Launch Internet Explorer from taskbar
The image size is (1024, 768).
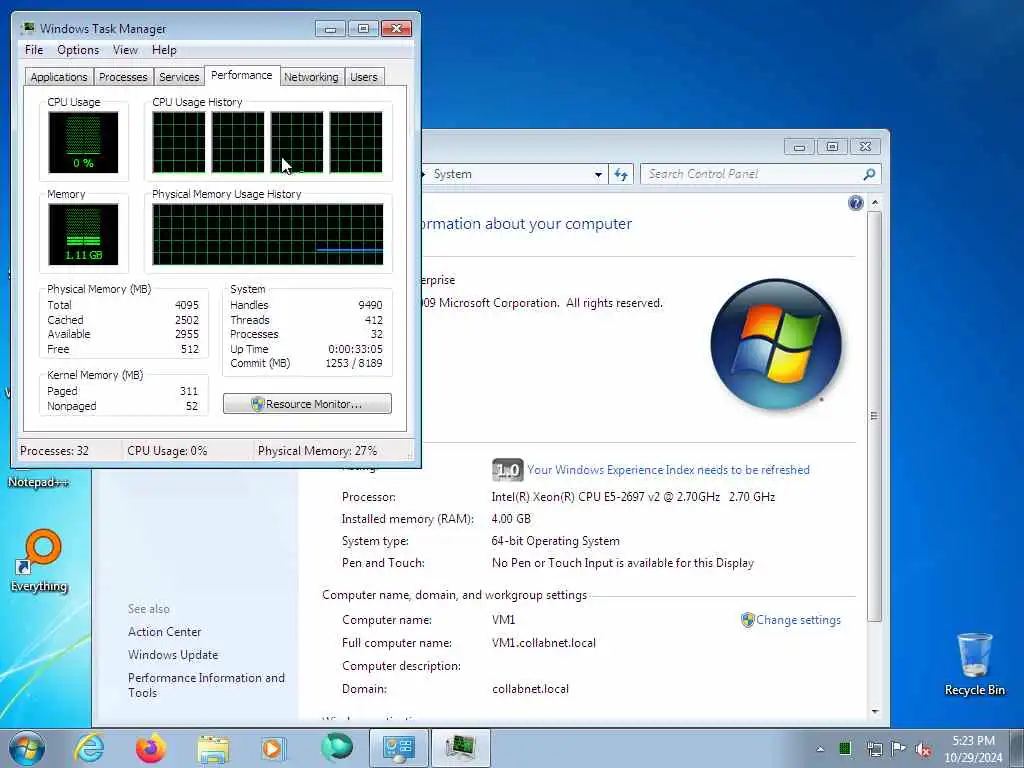(x=89, y=748)
